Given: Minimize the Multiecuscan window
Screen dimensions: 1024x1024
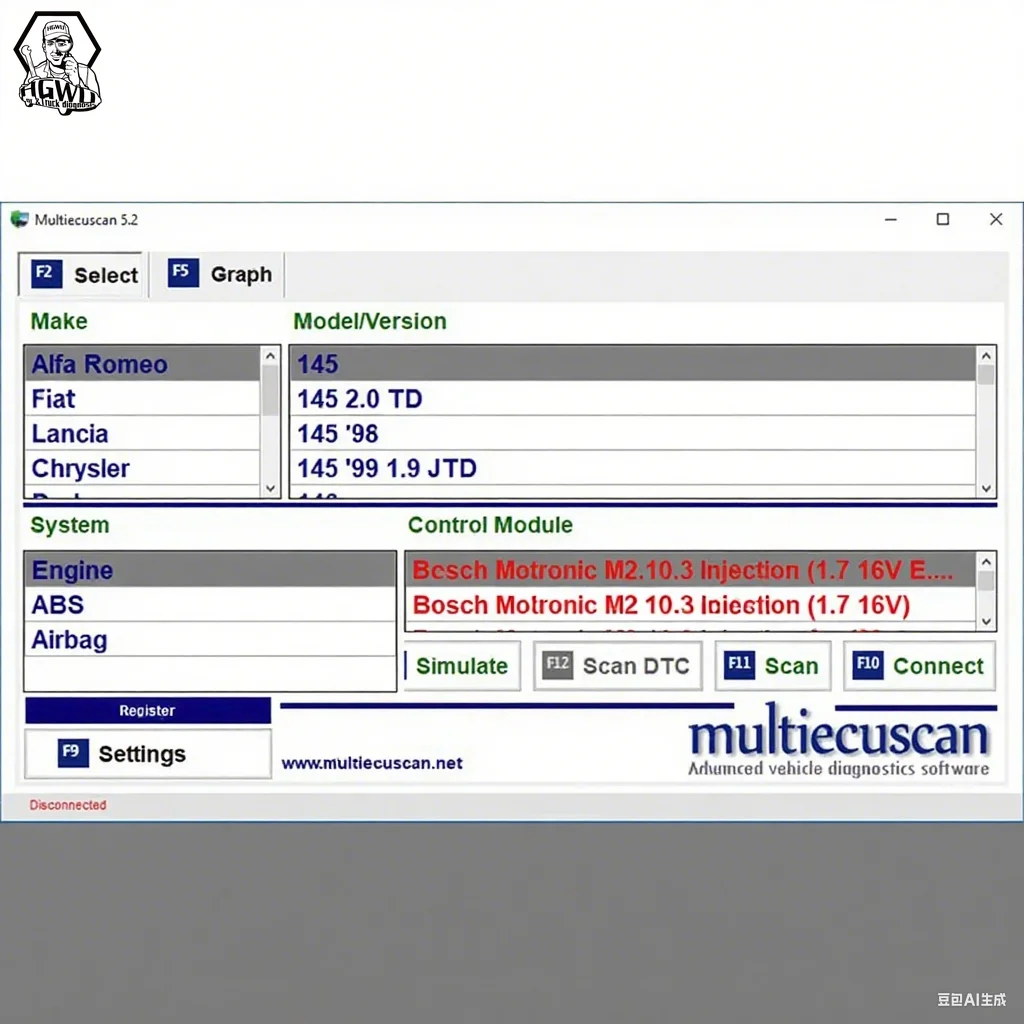Looking at the screenshot, I should pyautogui.click(x=891, y=219).
